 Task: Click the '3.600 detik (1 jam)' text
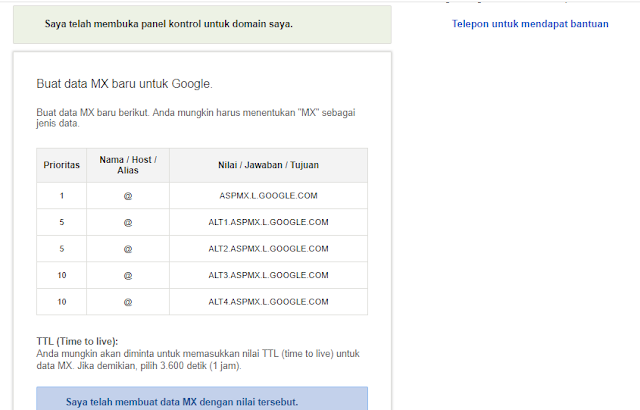click(200, 366)
